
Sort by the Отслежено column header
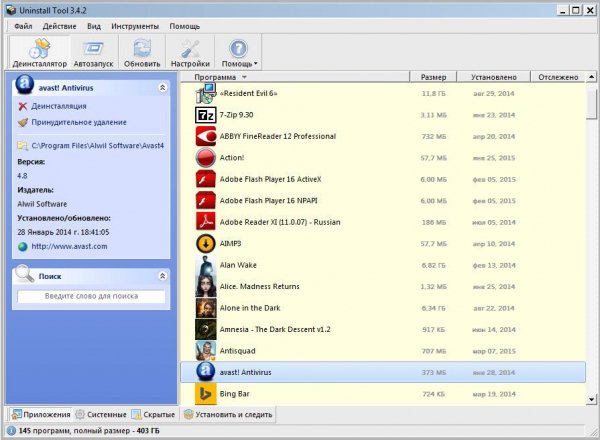tap(558, 77)
